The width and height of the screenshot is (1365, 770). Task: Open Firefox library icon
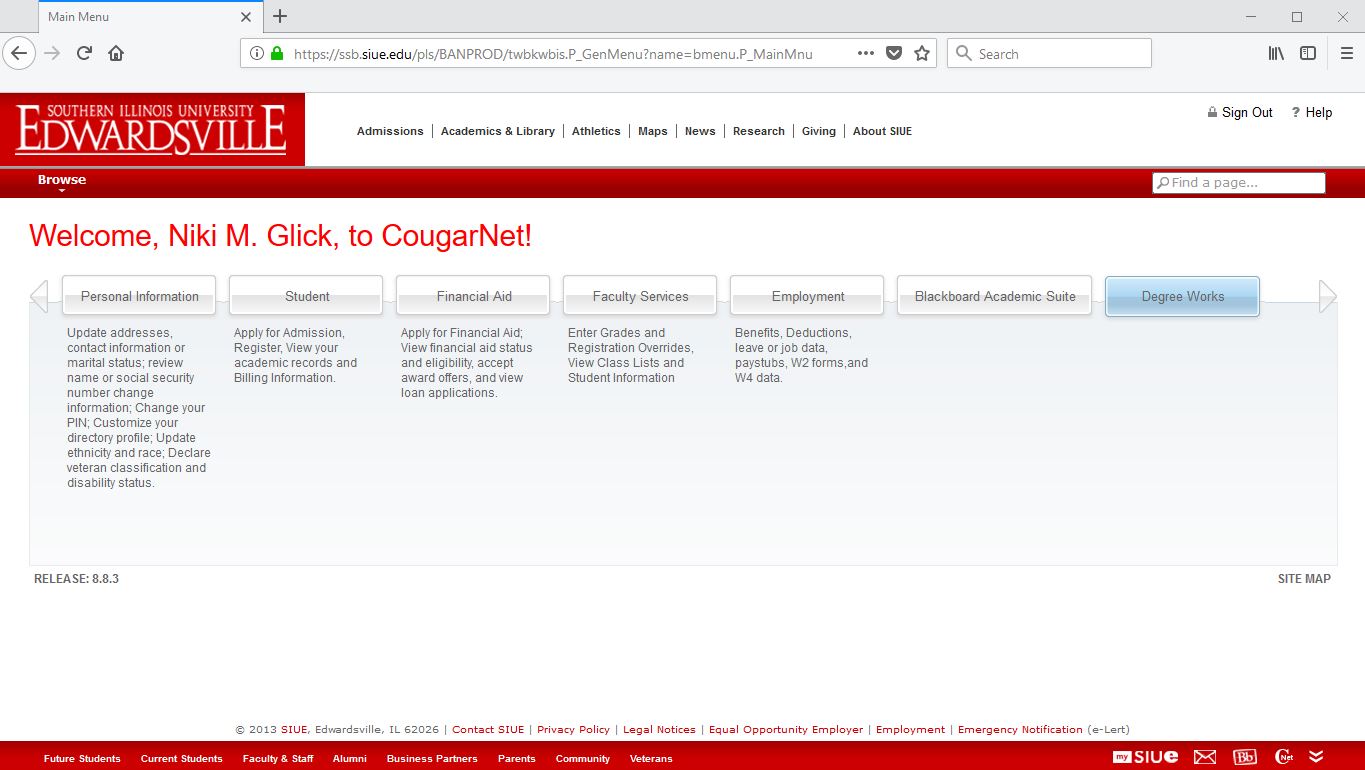point(1276,53)
